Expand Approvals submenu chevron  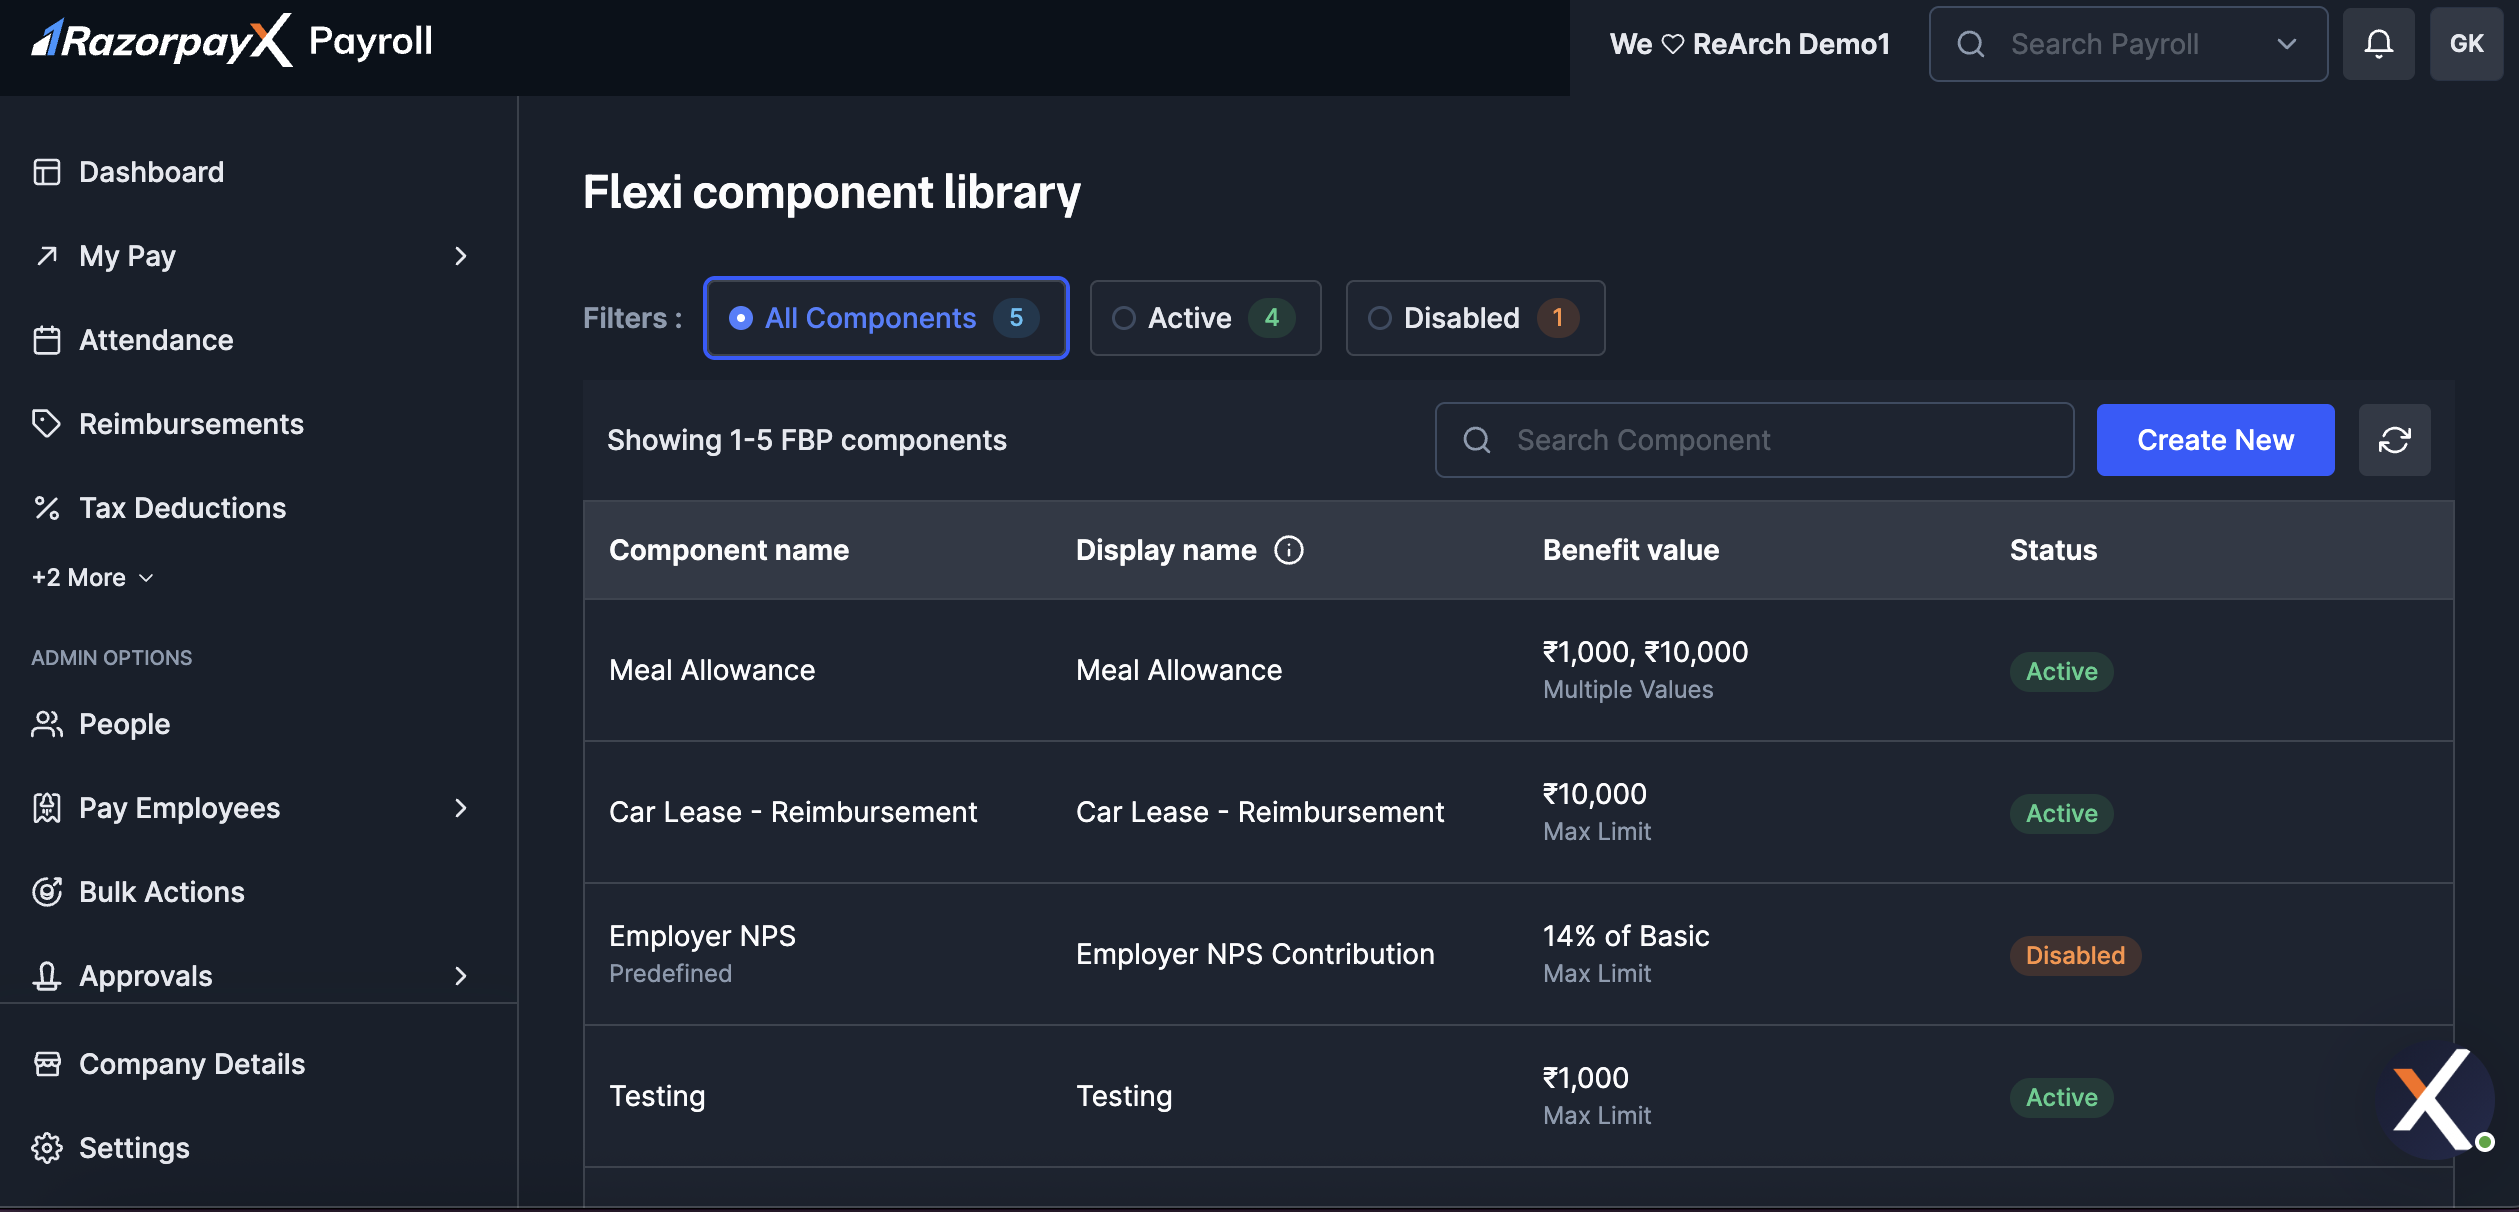pyautogui.click(x=460, y=976)
